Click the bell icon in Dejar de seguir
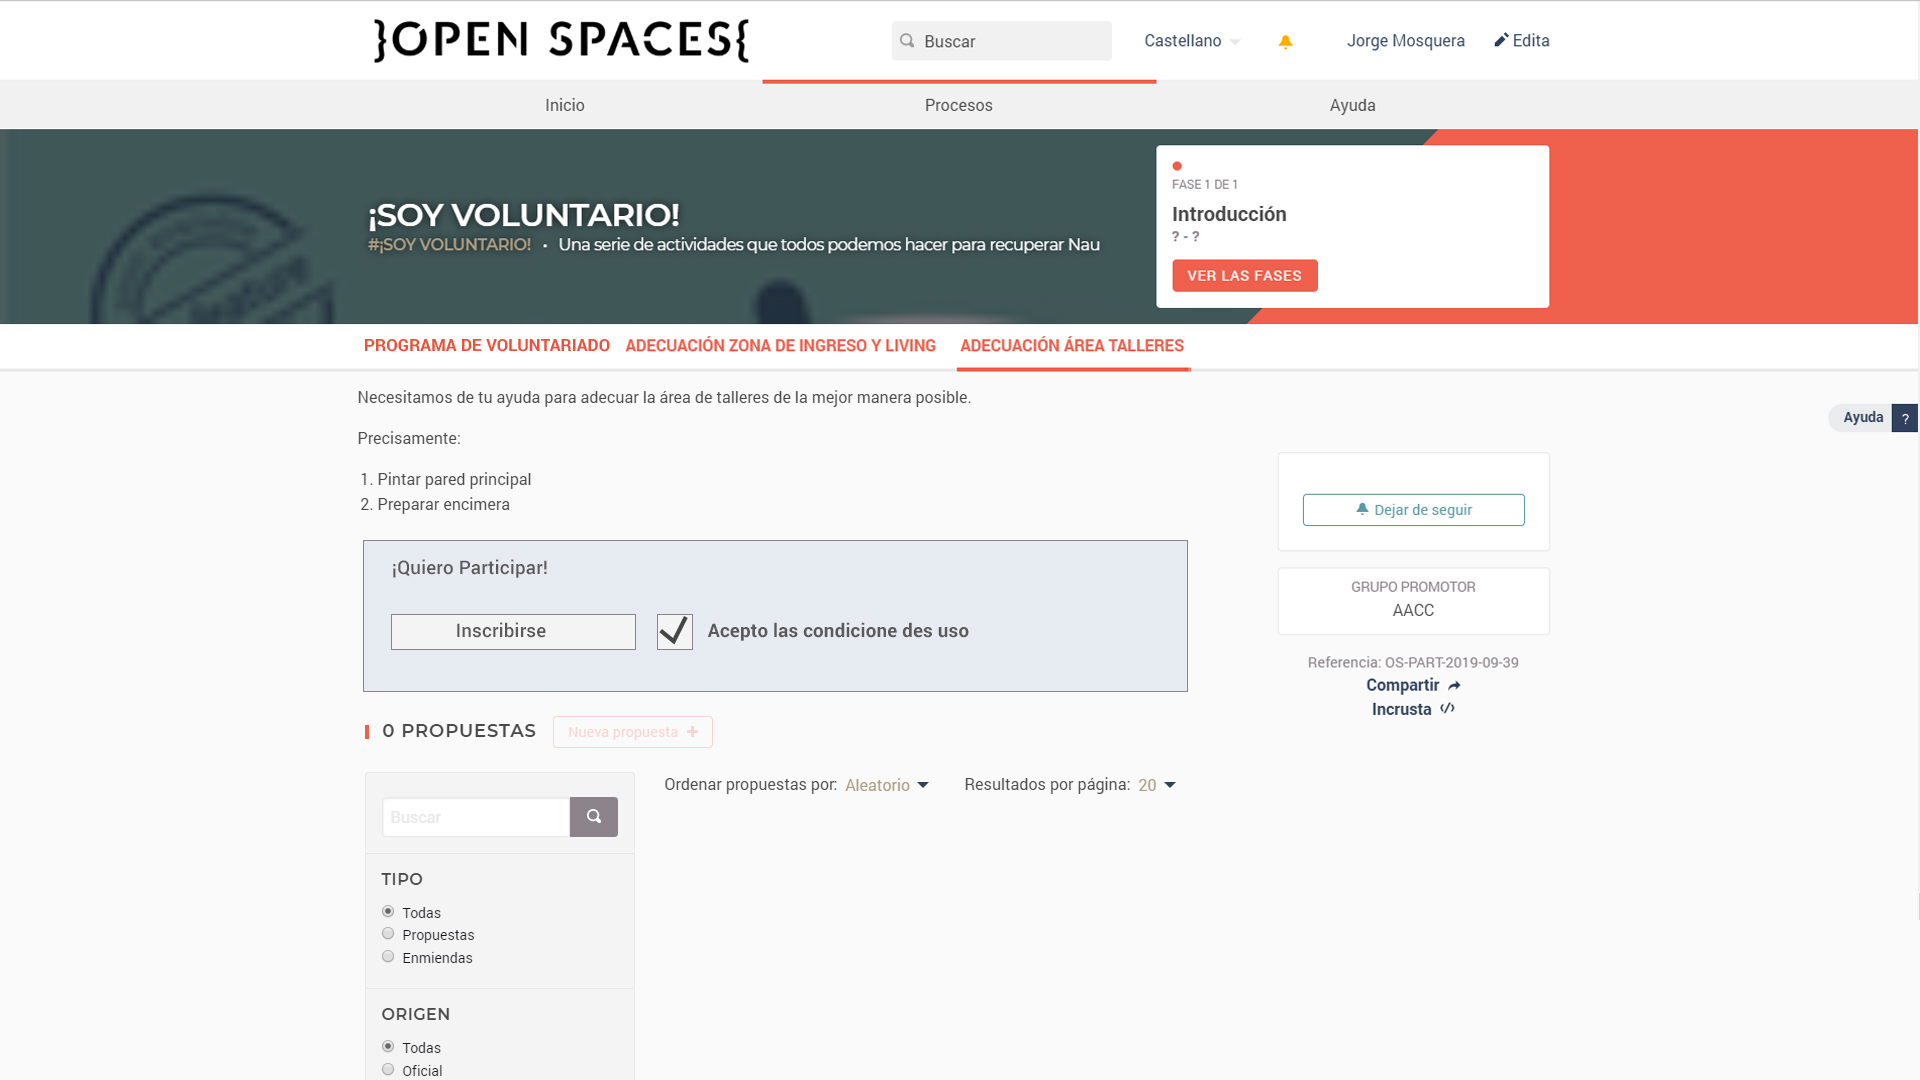 [1361, 509]
